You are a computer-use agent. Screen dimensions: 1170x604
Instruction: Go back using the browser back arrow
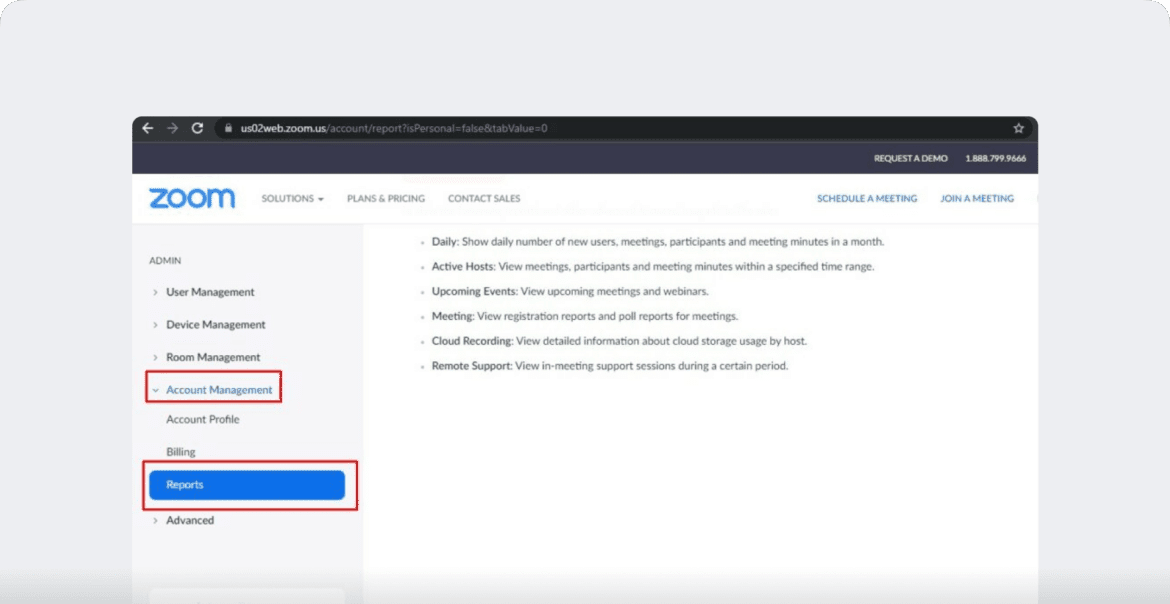[x=148, y=128]
